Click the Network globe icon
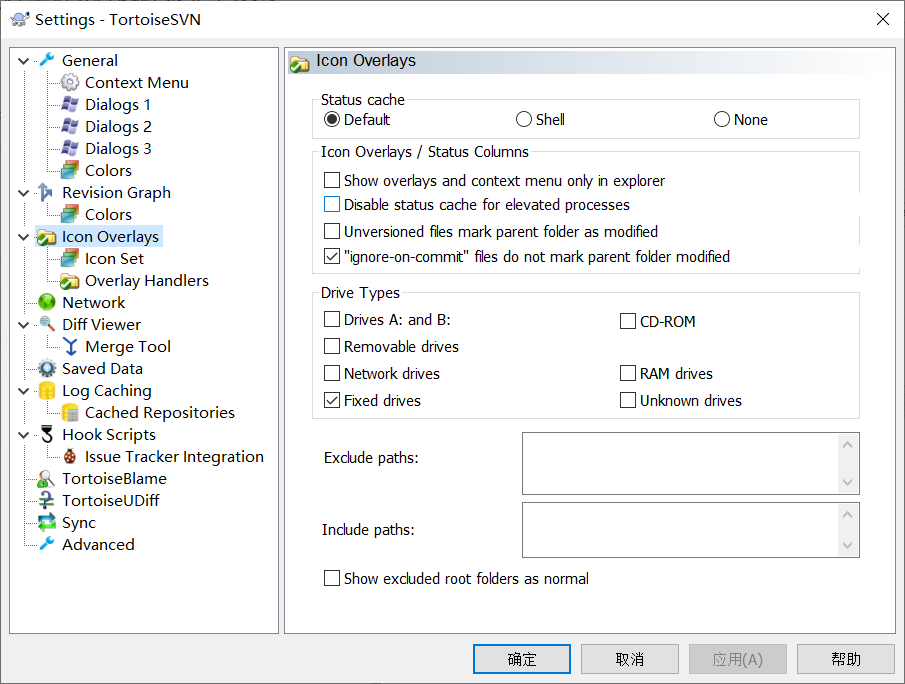The image size is (905, 684). pos(47,302)
